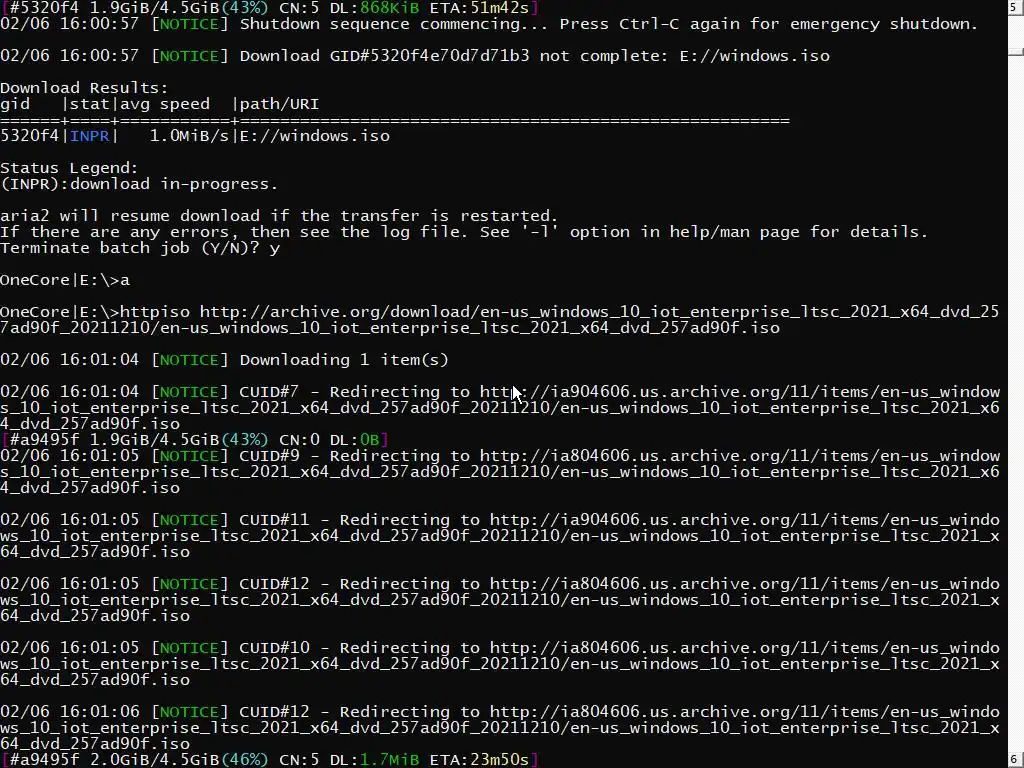1024x768 pixels.
Task: Click the 'Download Results:' heading
Action: 84,88
